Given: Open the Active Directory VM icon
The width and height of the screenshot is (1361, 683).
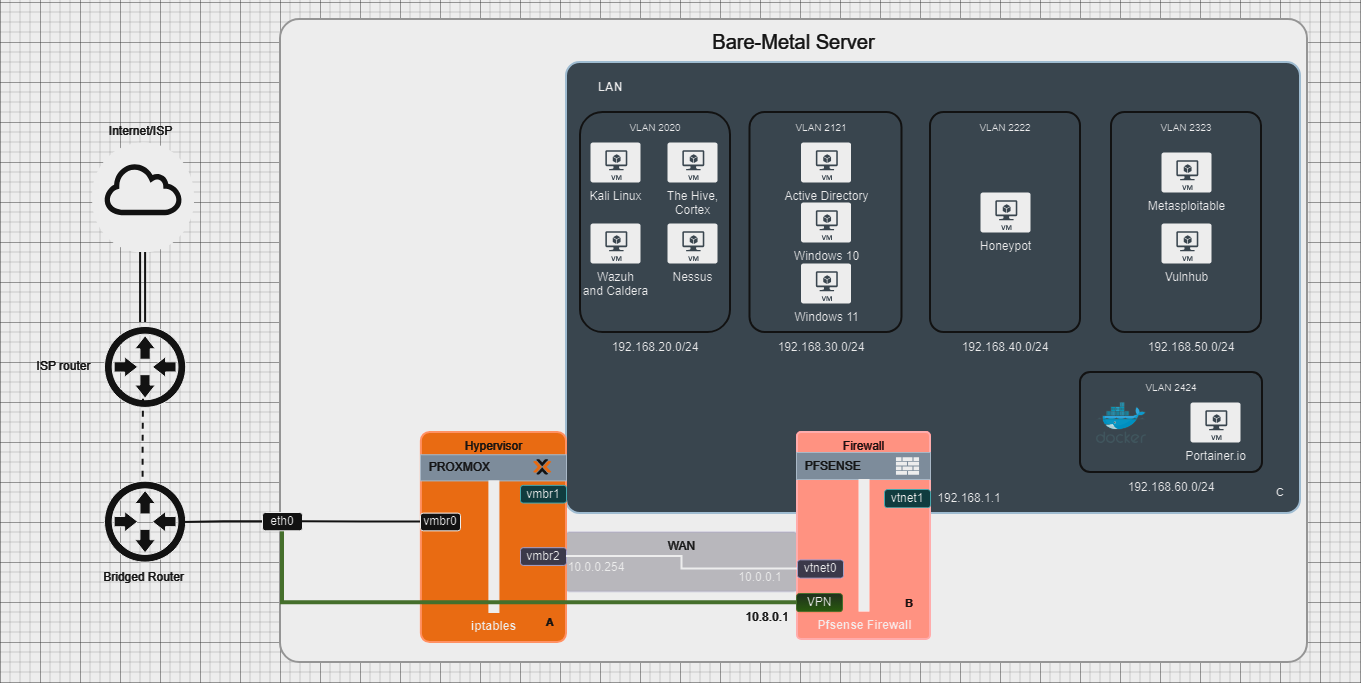Looking at the screenshot, I should tap(825, 162).
